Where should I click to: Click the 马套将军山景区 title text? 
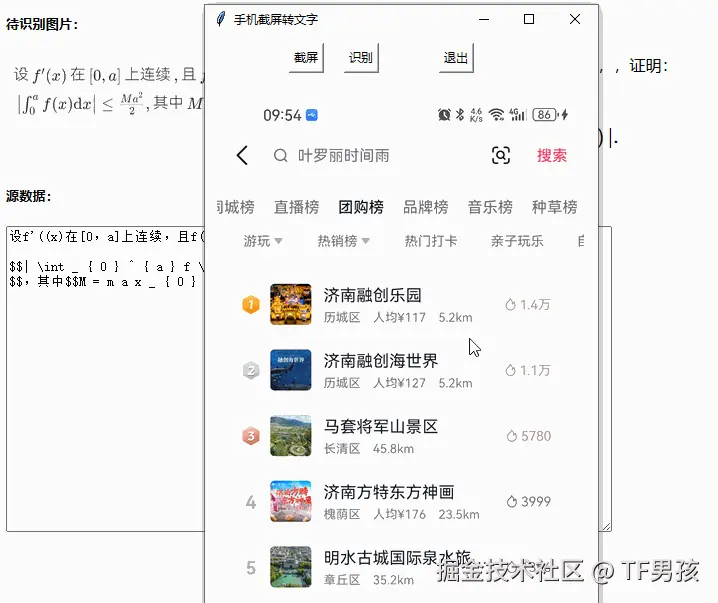[381, 426]
